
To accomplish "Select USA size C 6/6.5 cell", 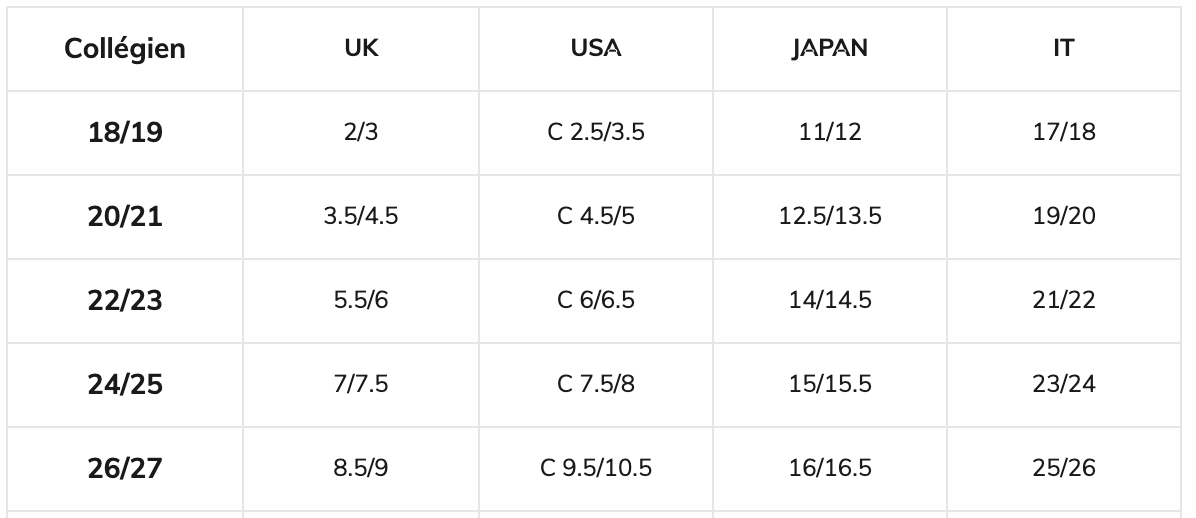I will click(596, 301).
